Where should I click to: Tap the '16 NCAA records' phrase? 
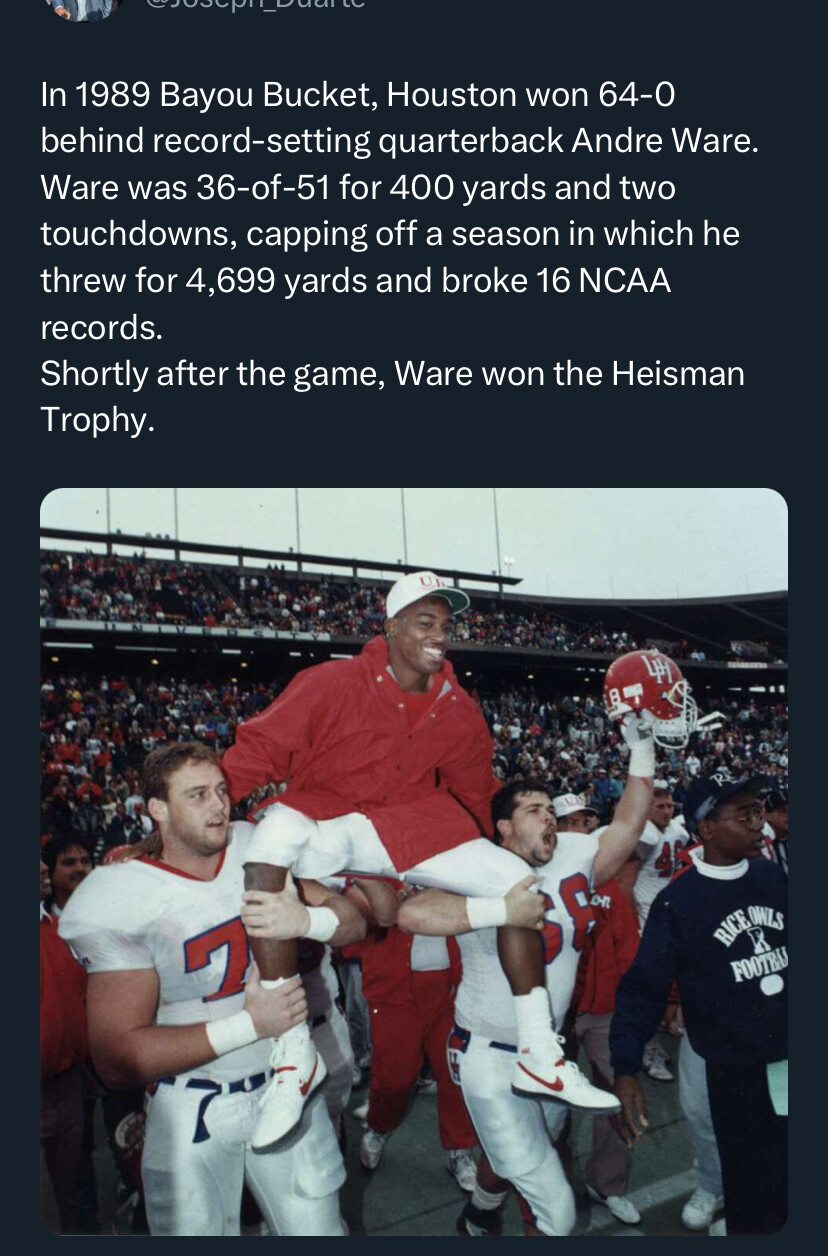356,304
